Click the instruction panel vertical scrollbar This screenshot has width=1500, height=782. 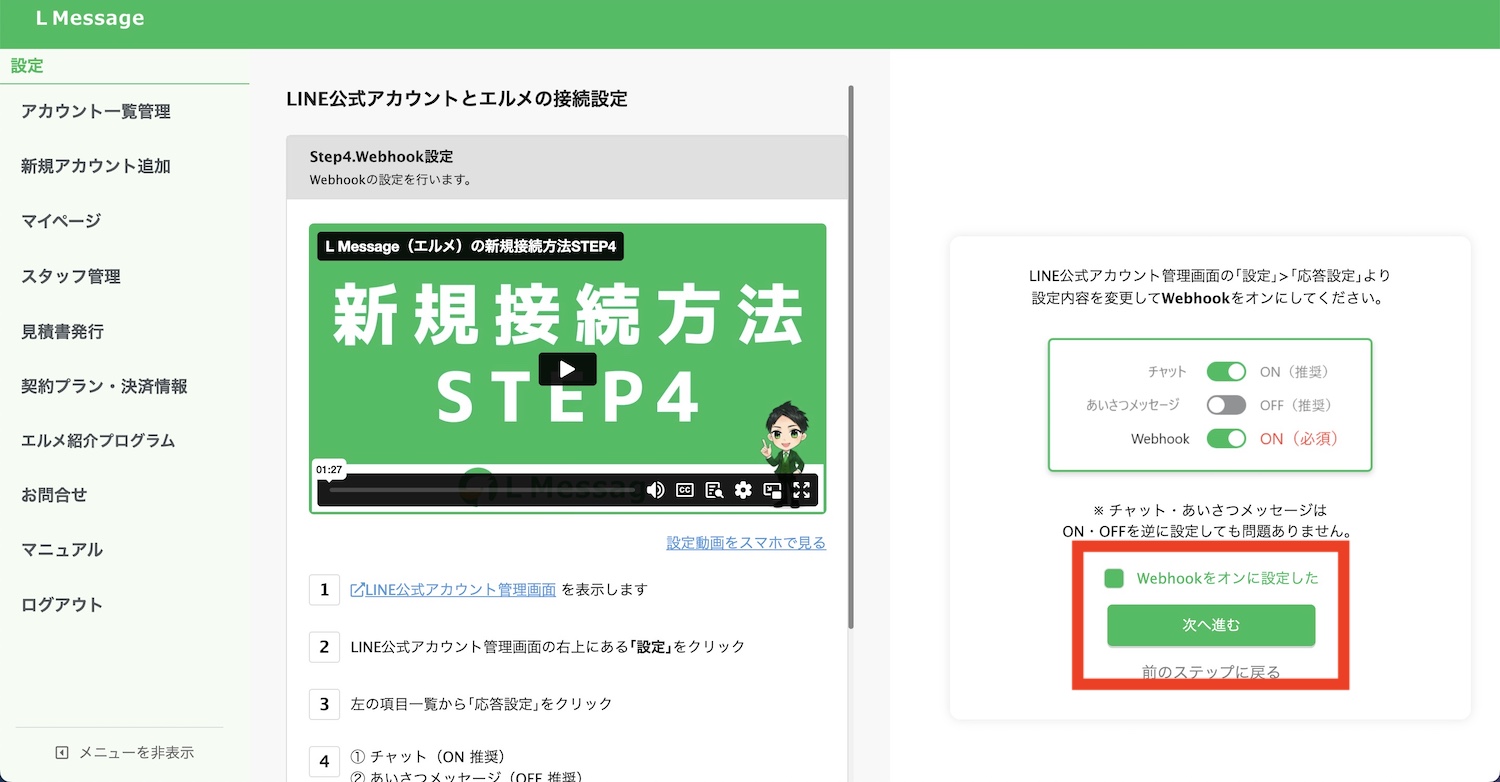point(851,357)
